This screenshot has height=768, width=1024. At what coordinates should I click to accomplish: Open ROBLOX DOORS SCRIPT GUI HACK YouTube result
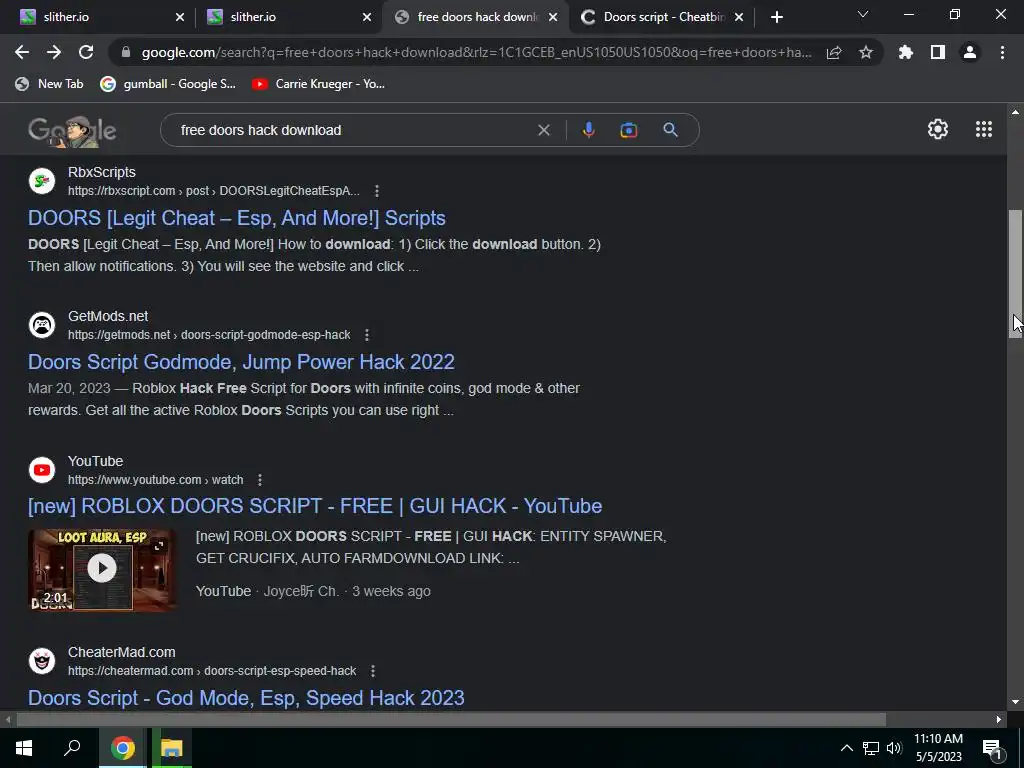[x=315, y=506]
